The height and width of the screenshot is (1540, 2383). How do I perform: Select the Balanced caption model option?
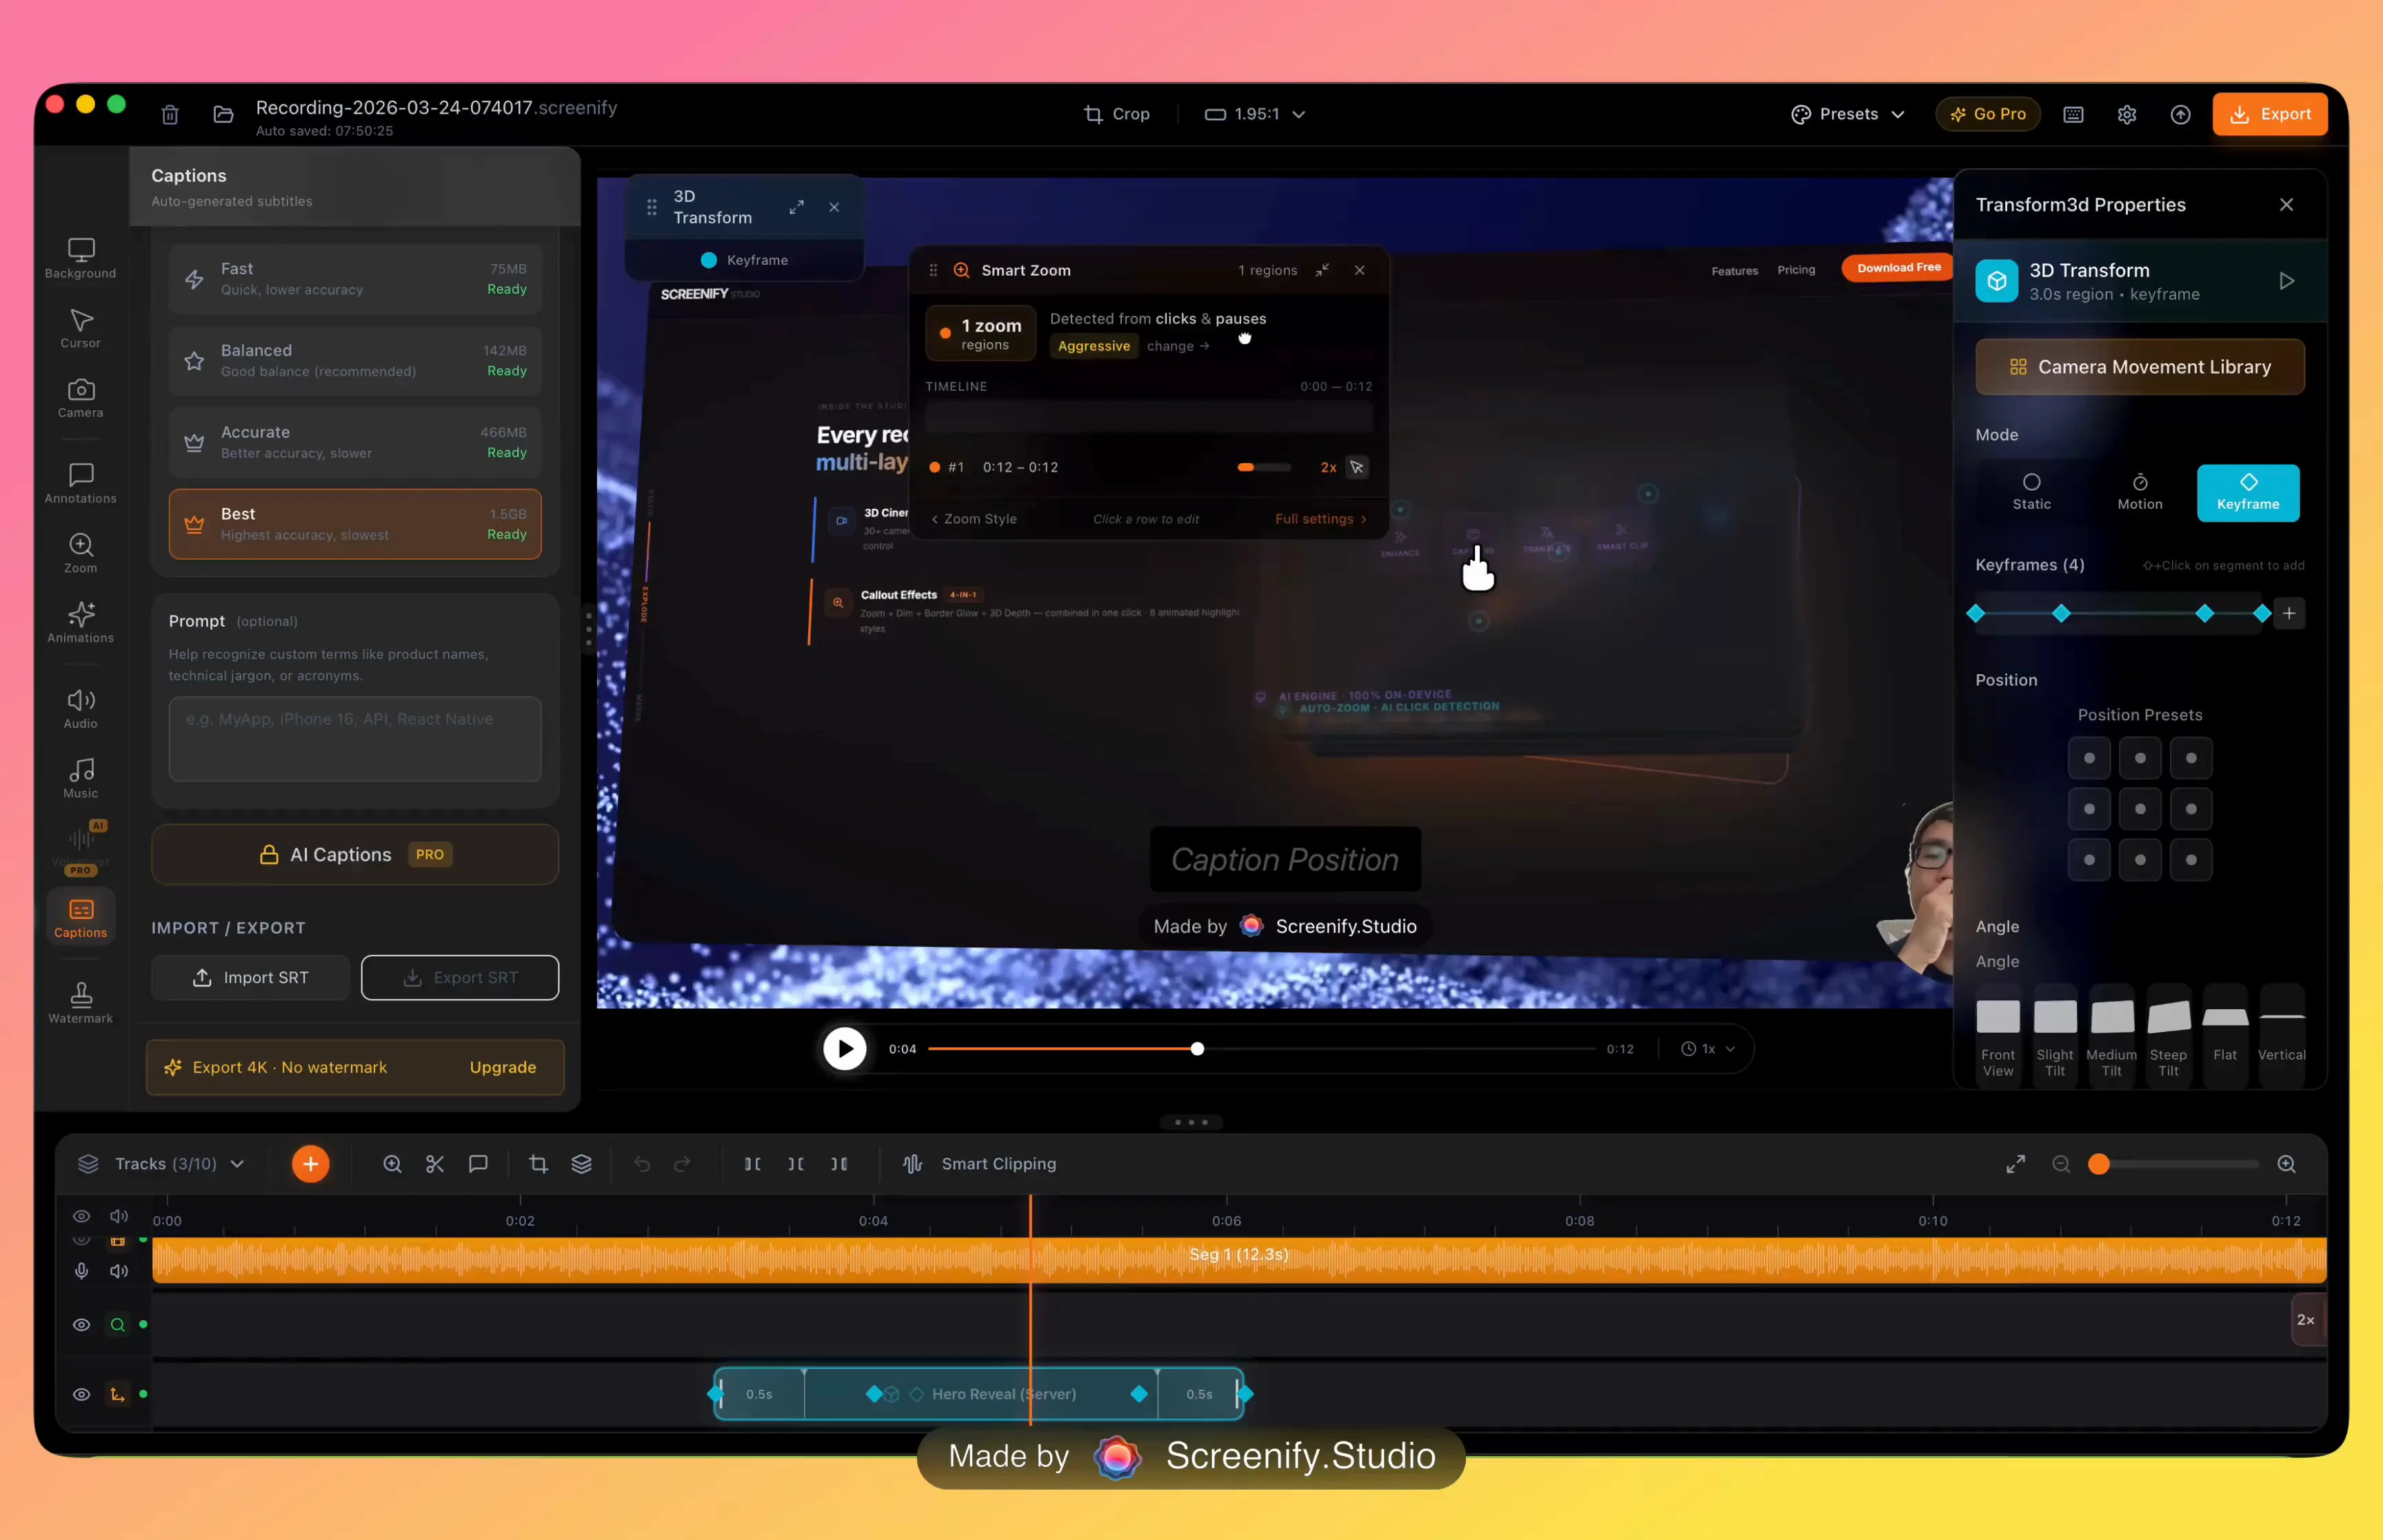coord(355,360)
